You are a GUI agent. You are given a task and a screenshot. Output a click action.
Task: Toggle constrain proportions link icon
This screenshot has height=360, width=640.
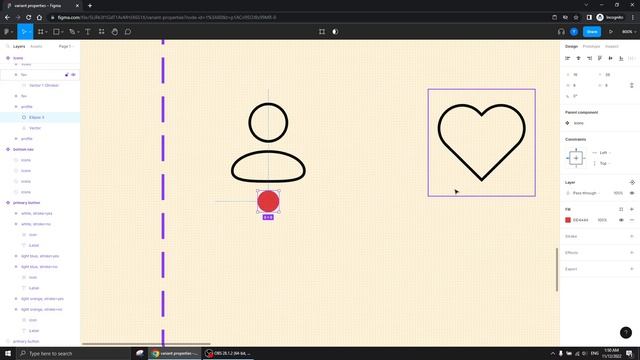(x=632, y=85)
